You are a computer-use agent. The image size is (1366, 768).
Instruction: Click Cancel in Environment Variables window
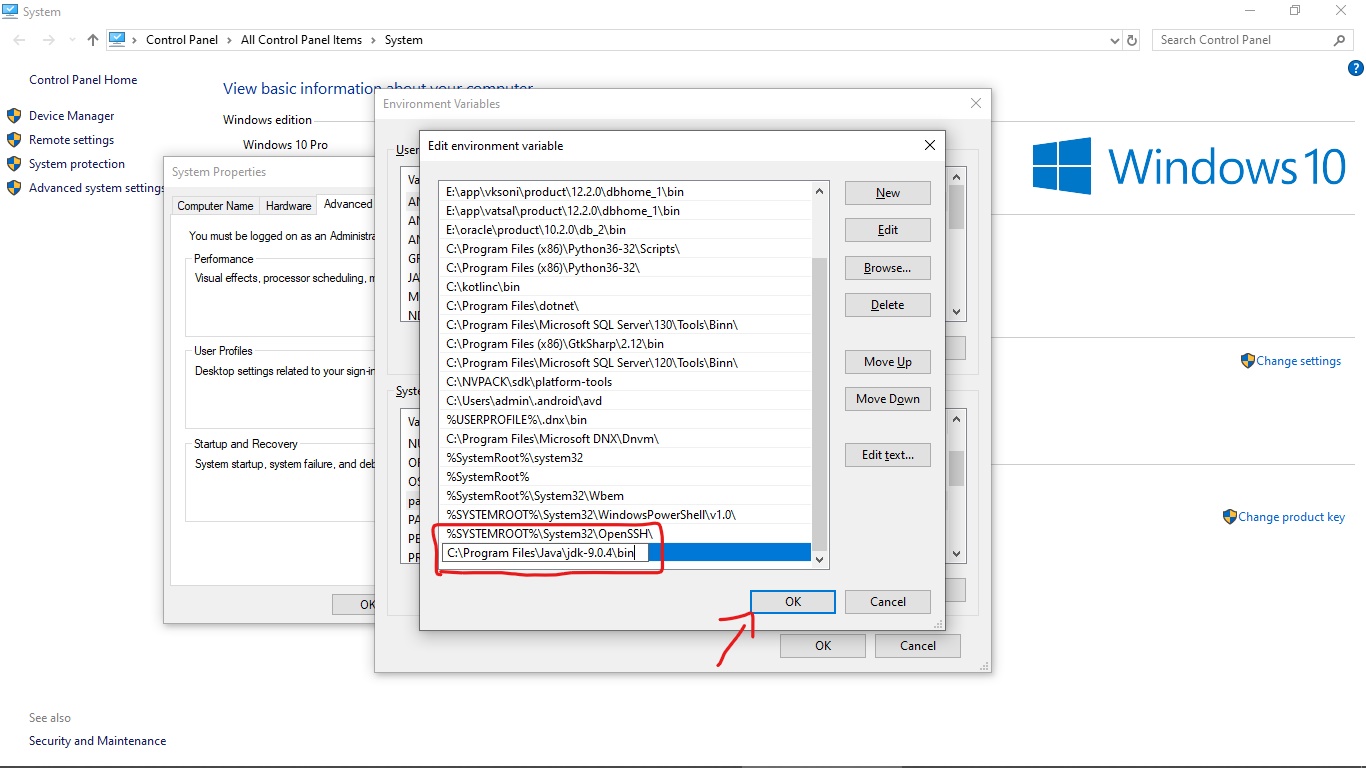[918, 646]
